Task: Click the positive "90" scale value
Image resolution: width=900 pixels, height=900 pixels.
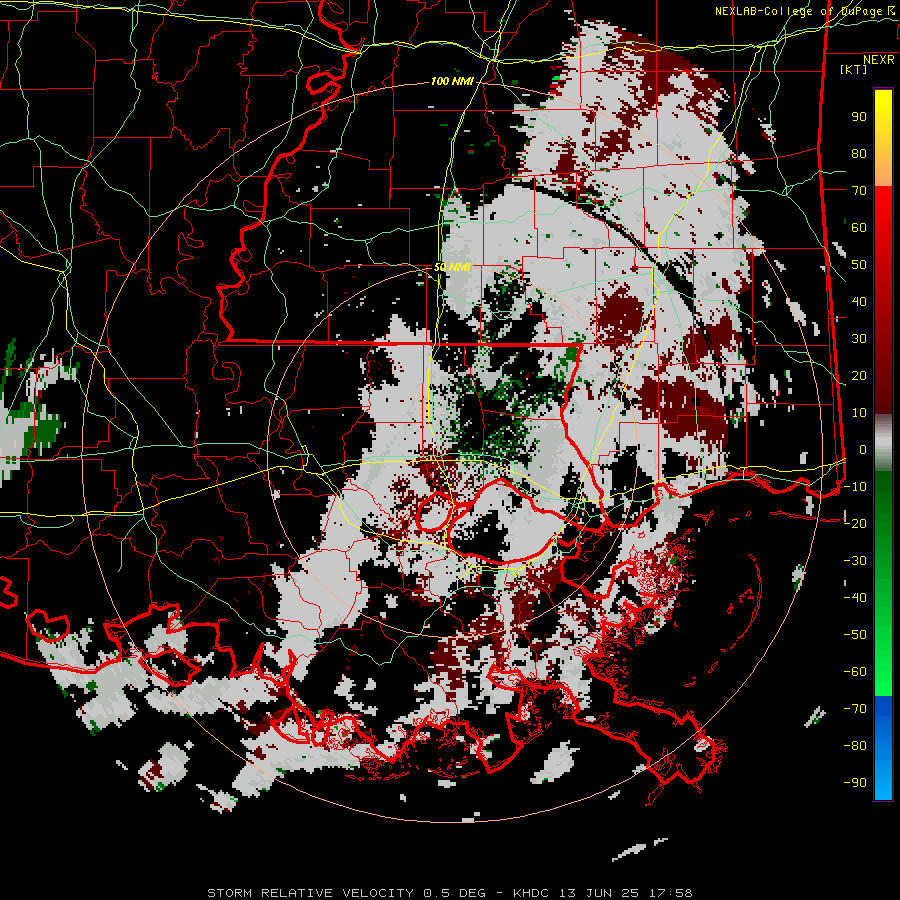Action: (859, 117)
